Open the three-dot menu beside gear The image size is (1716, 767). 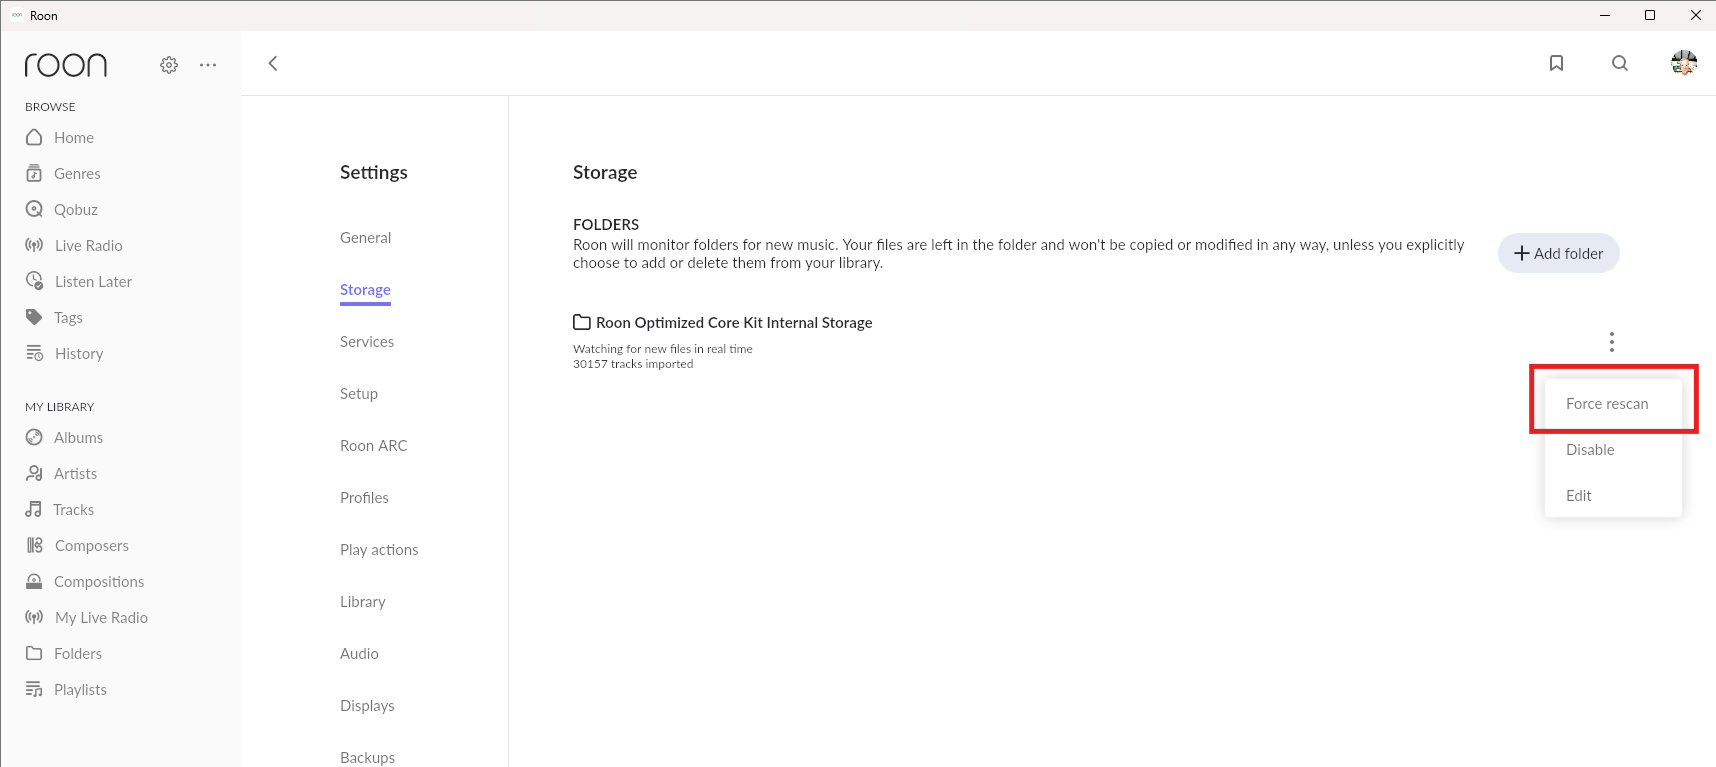[208, 65]
